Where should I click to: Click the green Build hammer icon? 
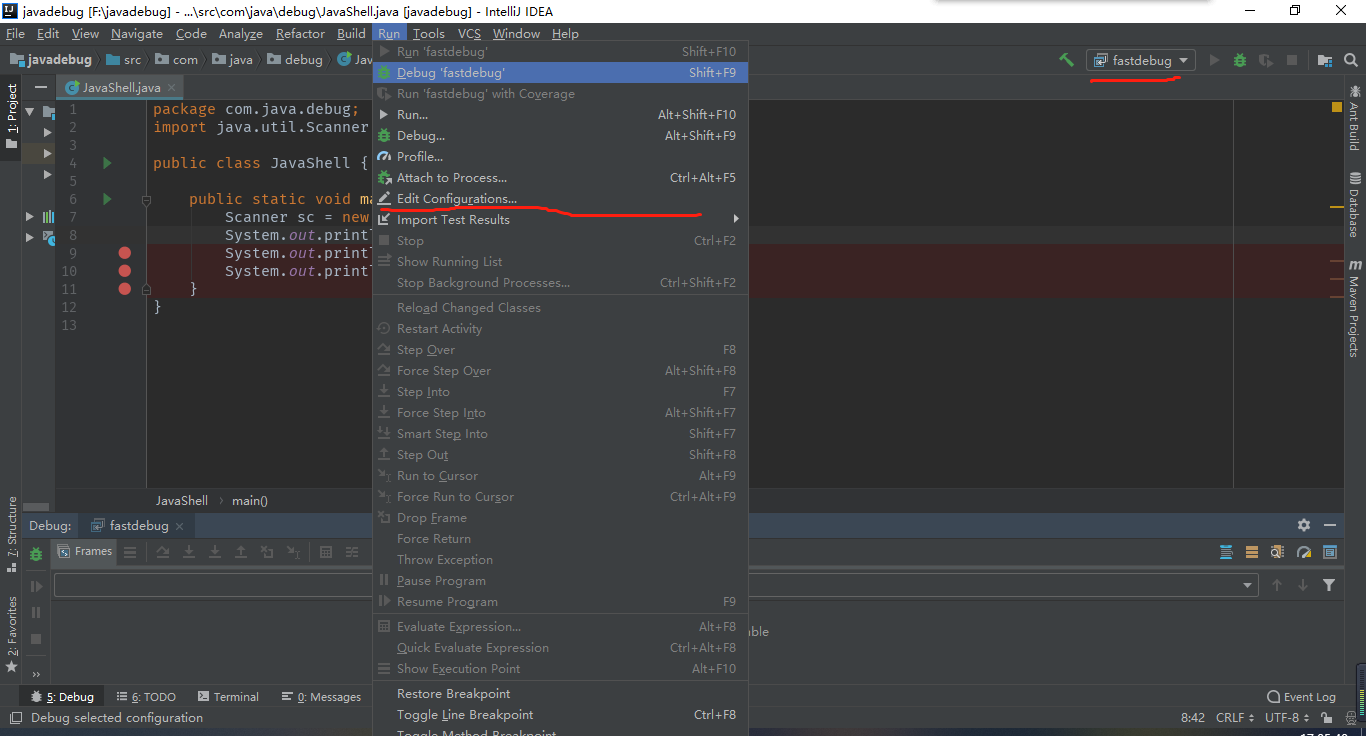(x=1067, y=60)
